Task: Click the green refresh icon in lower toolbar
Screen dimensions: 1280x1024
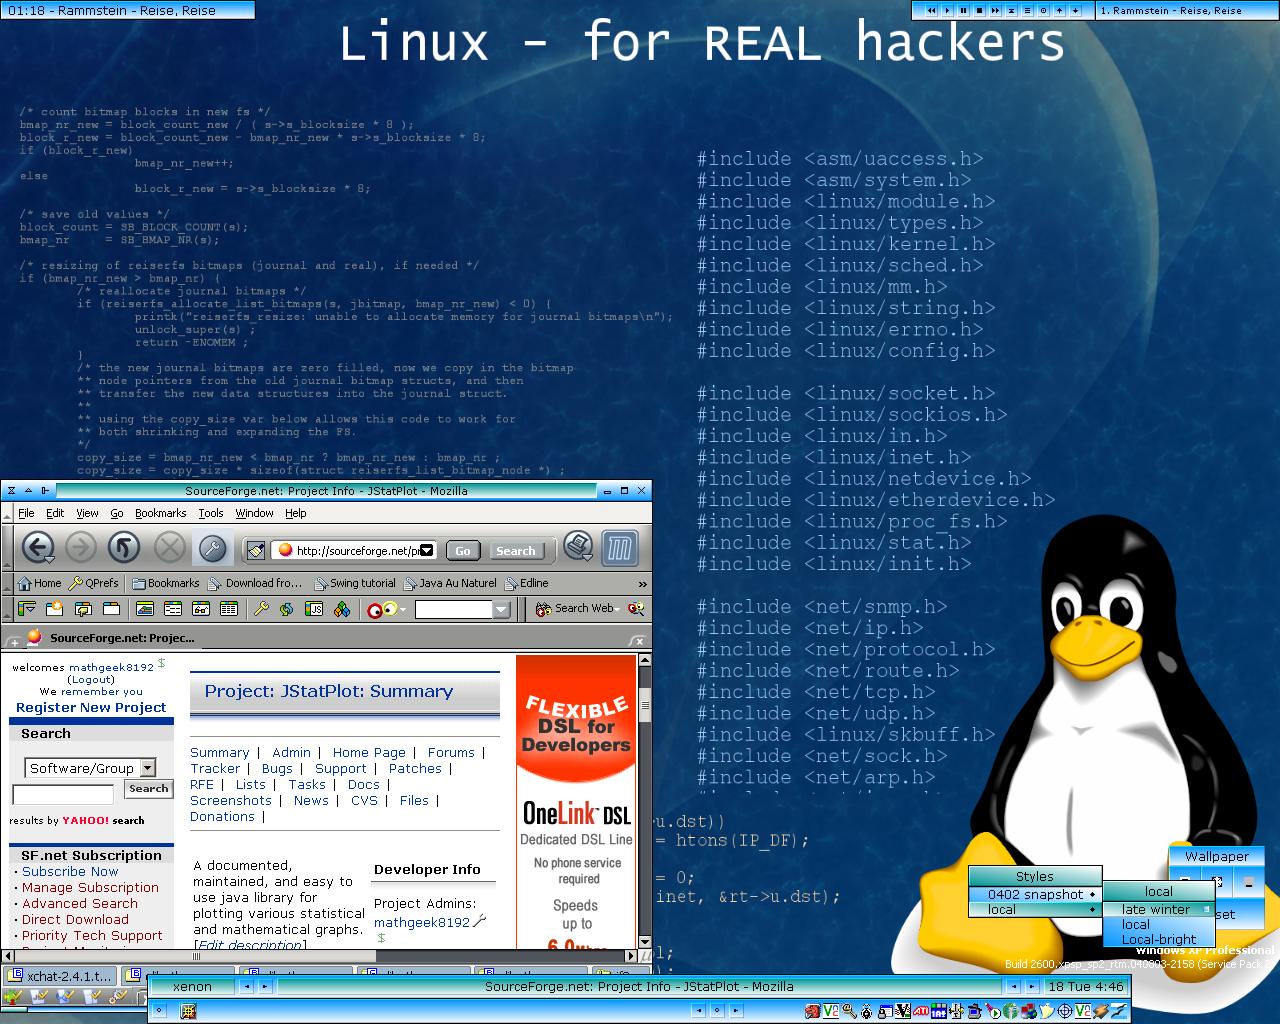Action: tap(286, 608)
